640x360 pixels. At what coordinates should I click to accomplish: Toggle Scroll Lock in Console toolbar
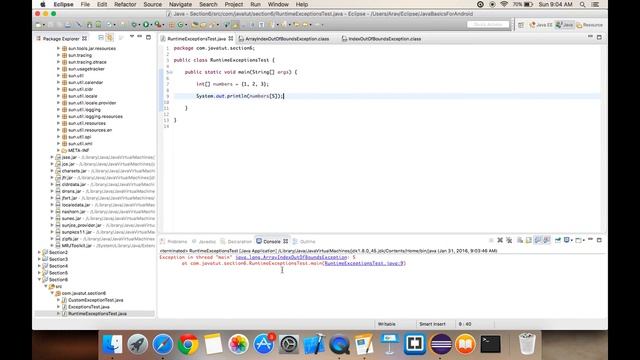(x=529, y=240)
